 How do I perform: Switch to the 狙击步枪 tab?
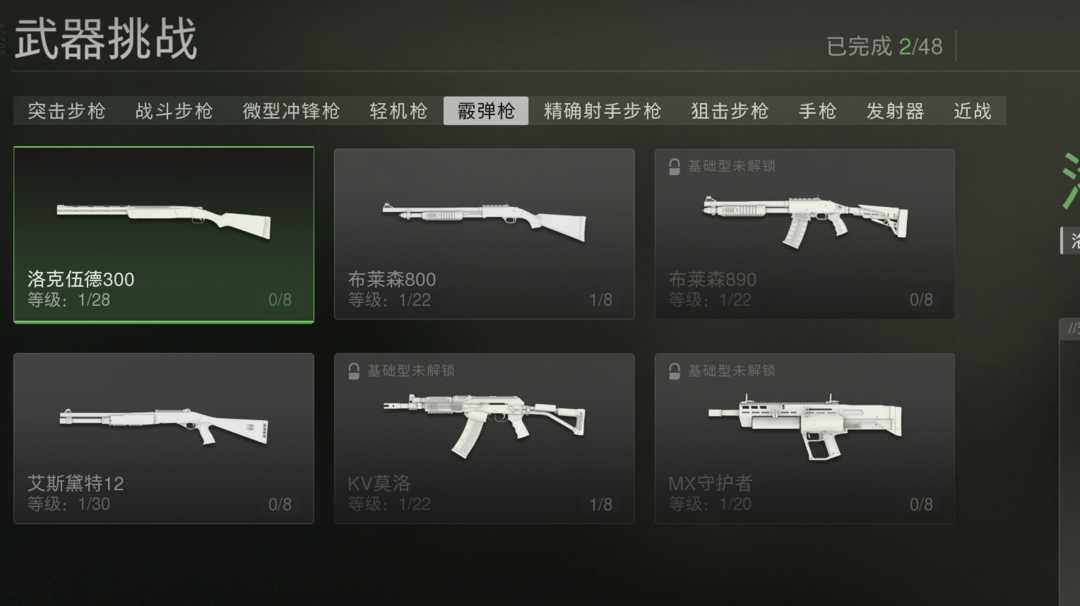click(x=730, y=111)
